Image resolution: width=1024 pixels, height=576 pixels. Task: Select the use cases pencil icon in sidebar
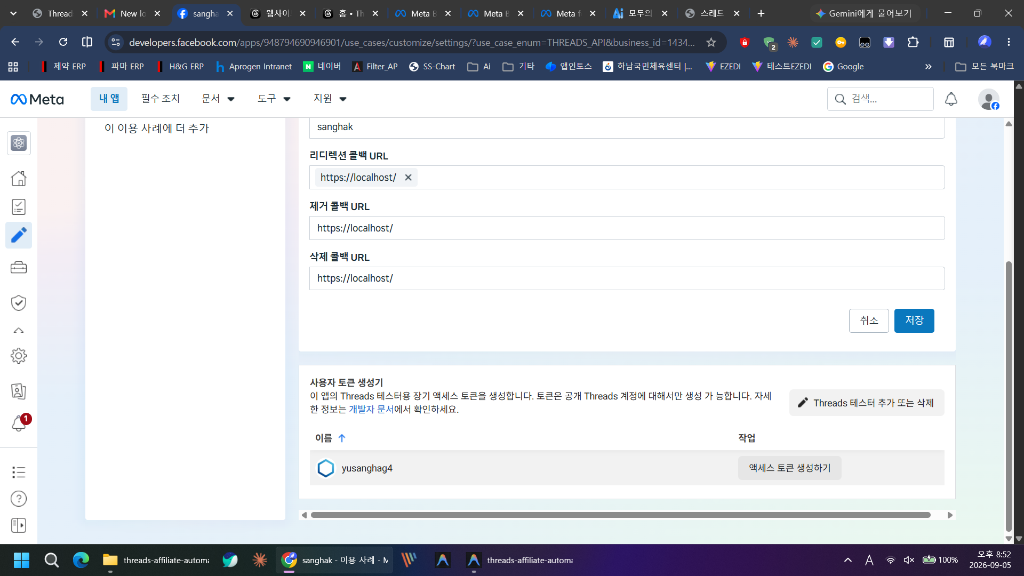pyautogui.click(x=18, y=235)
